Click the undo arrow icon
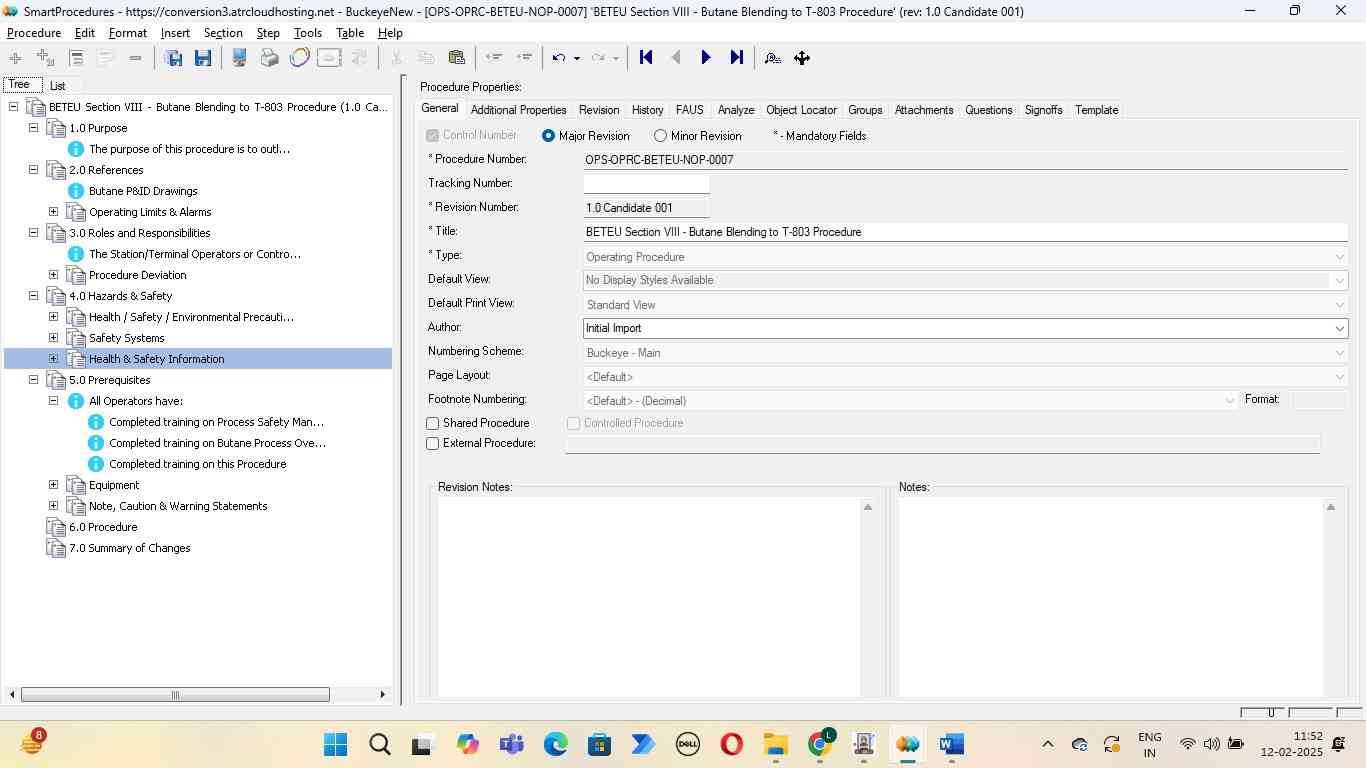 coord(559,58)
